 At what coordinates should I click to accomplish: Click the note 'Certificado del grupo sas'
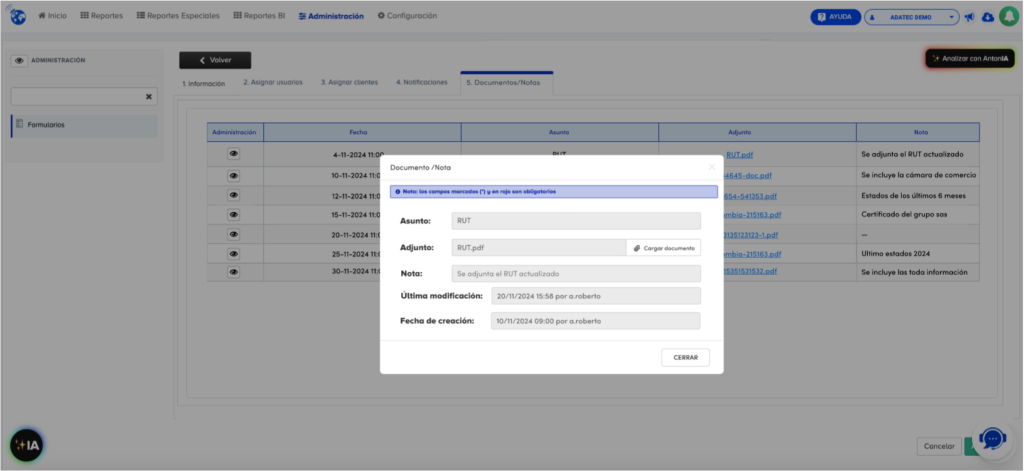click(x=904, y=214)
